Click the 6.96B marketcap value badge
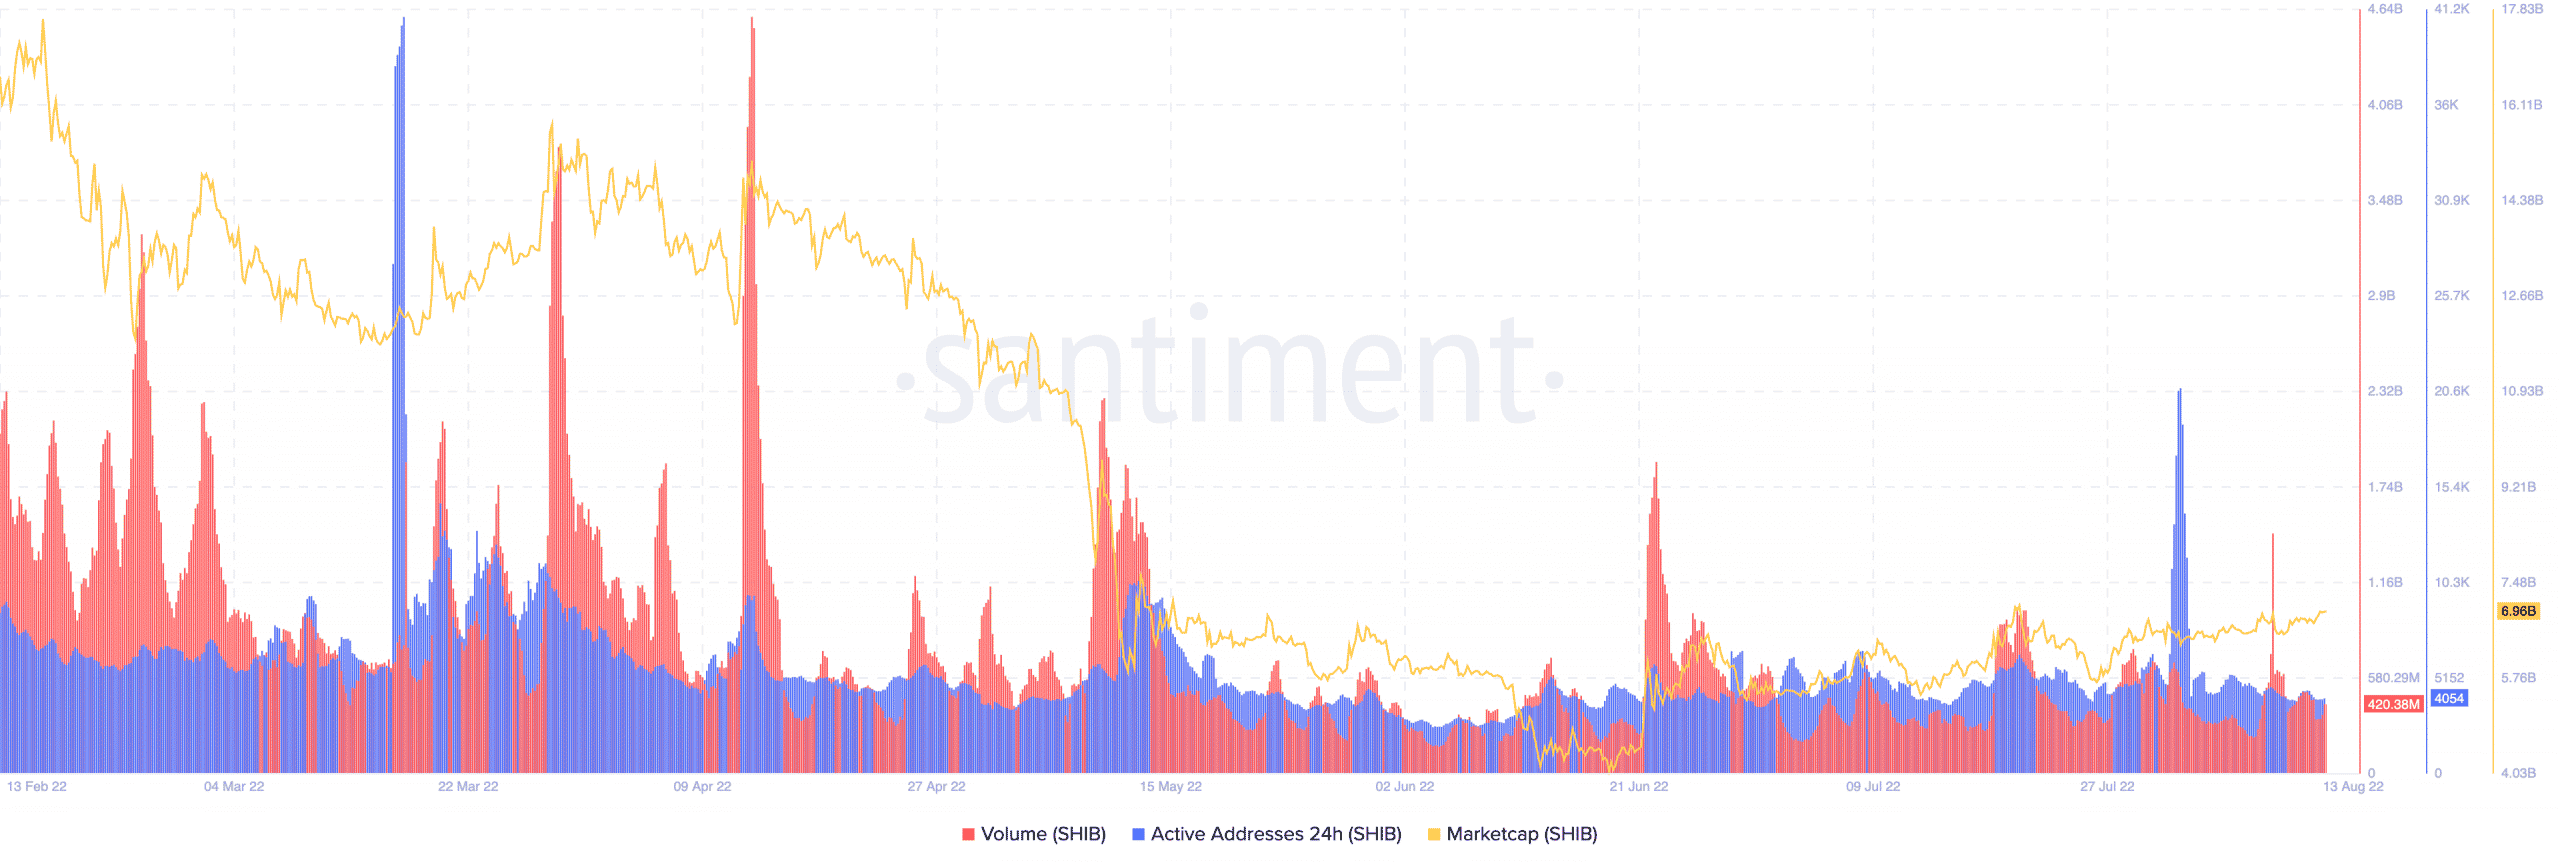This screenshot has height=867, width=2560. (2518, 610)
